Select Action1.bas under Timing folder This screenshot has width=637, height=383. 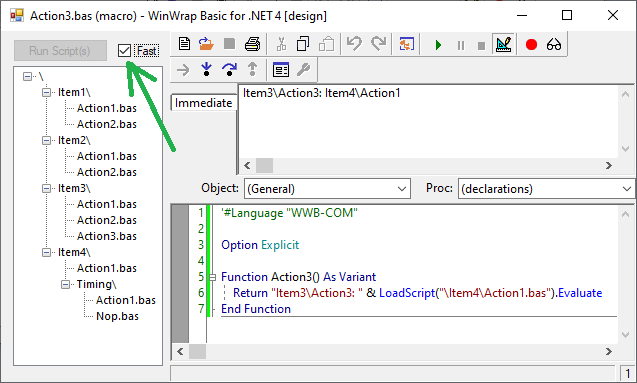pos(126,301)
